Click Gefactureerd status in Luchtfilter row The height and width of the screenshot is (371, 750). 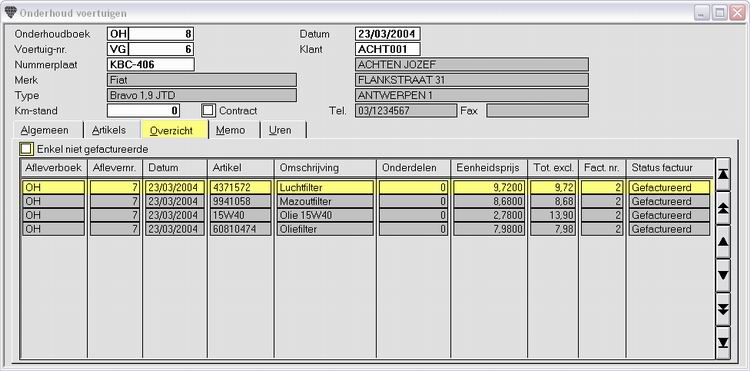(x=669, y=187)
